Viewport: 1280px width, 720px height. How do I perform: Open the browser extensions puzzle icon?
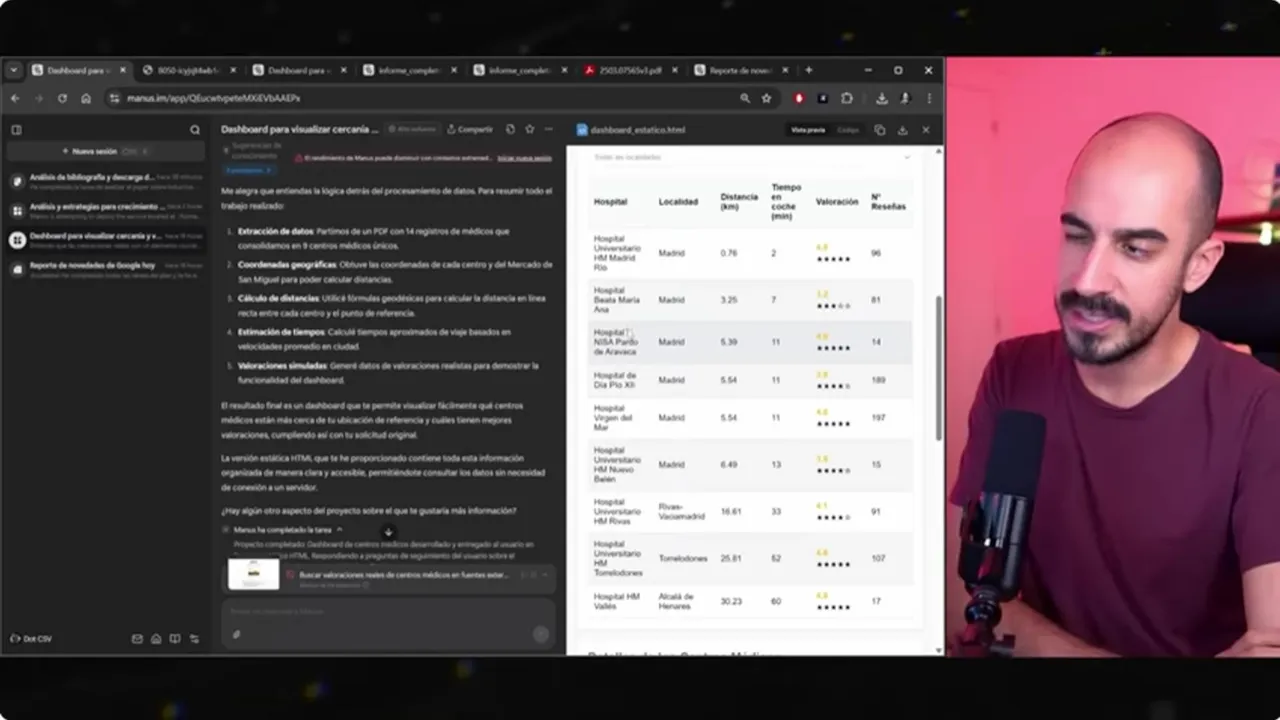tap(847, 98)
